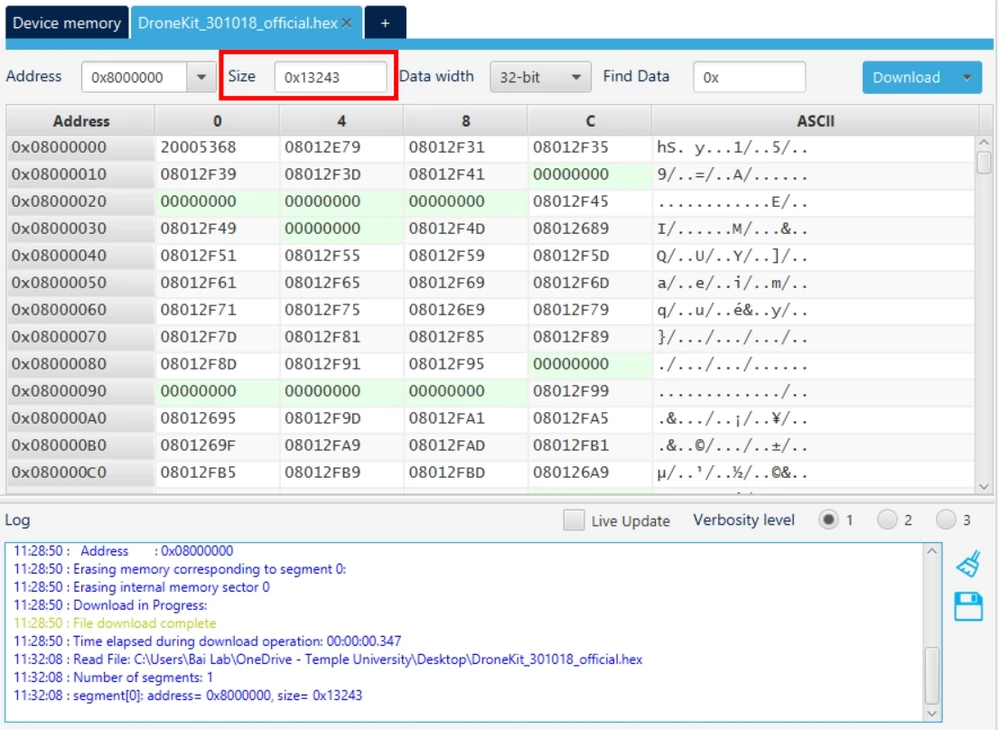Enable the Live Update checkbox

(x=574, y=520)
